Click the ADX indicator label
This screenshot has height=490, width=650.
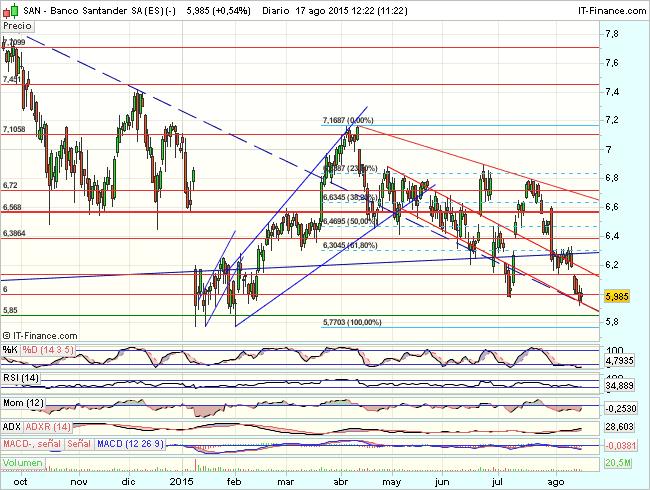click(12, 427)
